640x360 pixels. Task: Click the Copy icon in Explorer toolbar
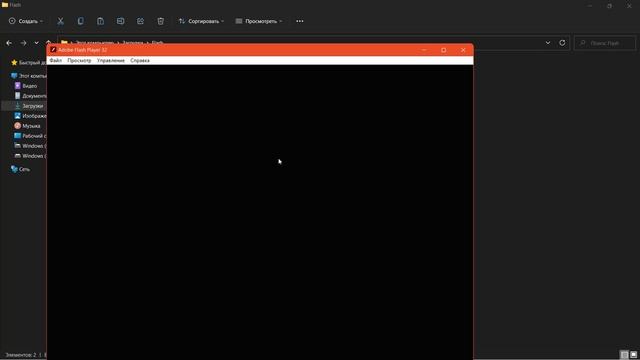pos(80,21)
